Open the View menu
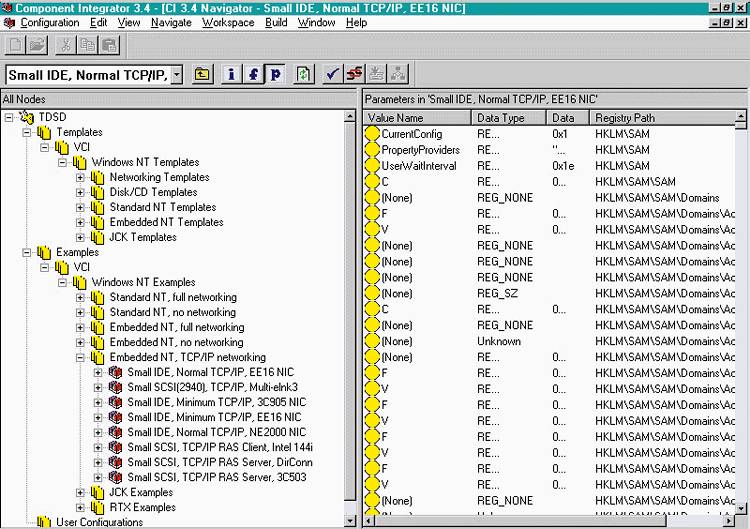Viewport: 750px width, 529px height. point(129,22)
